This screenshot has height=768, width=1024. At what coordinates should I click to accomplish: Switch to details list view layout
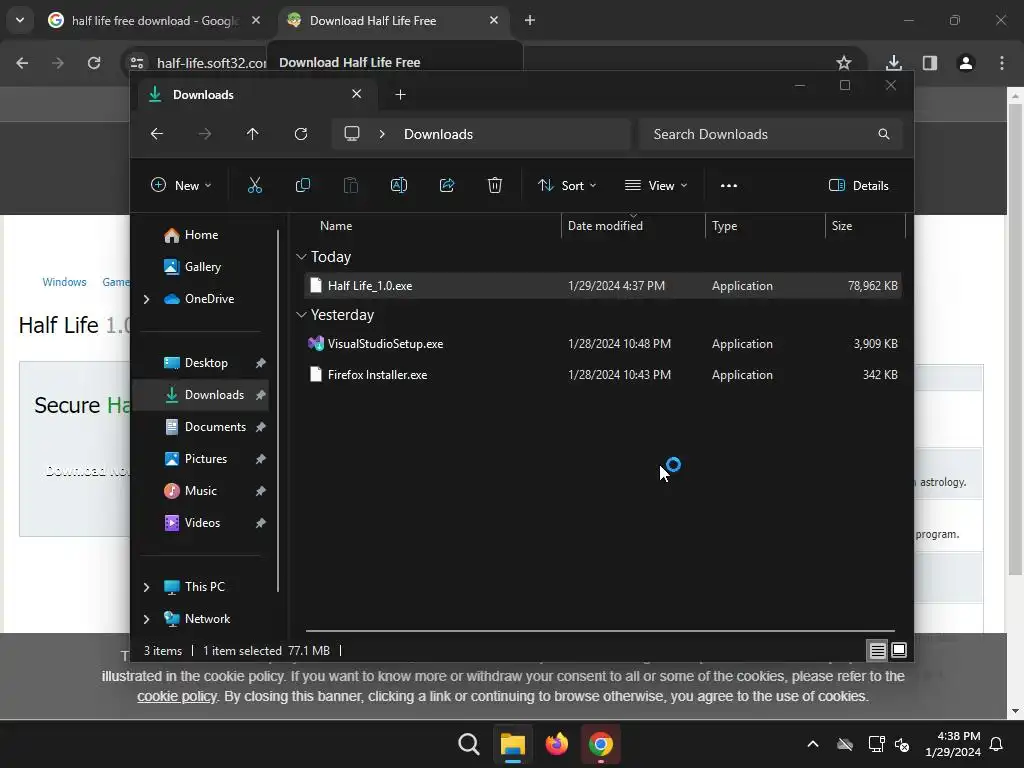877,650
